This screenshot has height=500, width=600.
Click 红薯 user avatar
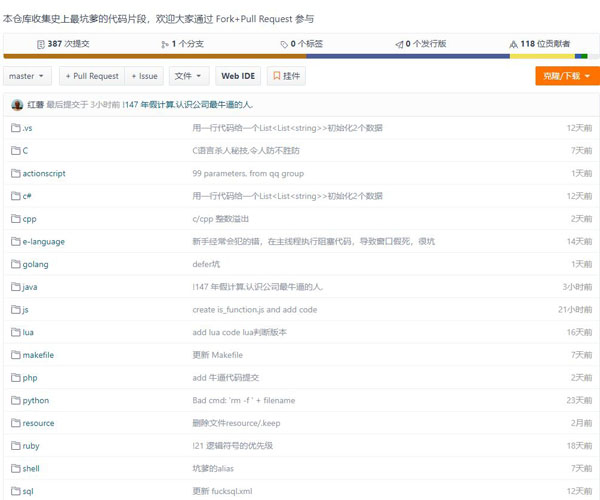17,104
